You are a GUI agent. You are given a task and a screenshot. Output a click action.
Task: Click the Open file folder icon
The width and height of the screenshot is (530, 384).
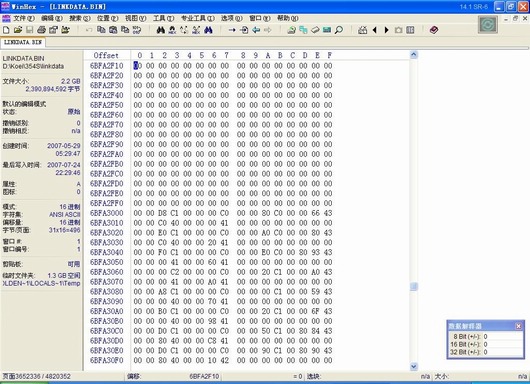pyautogui.click(x=18, y=30)
